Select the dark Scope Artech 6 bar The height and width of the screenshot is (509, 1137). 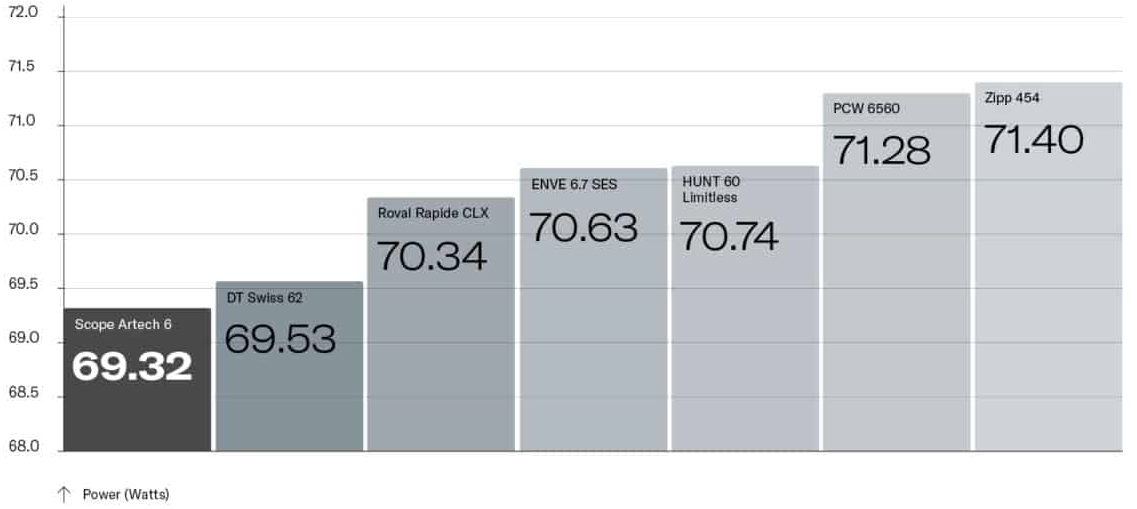pyautogui.click(x=137, y=379)
